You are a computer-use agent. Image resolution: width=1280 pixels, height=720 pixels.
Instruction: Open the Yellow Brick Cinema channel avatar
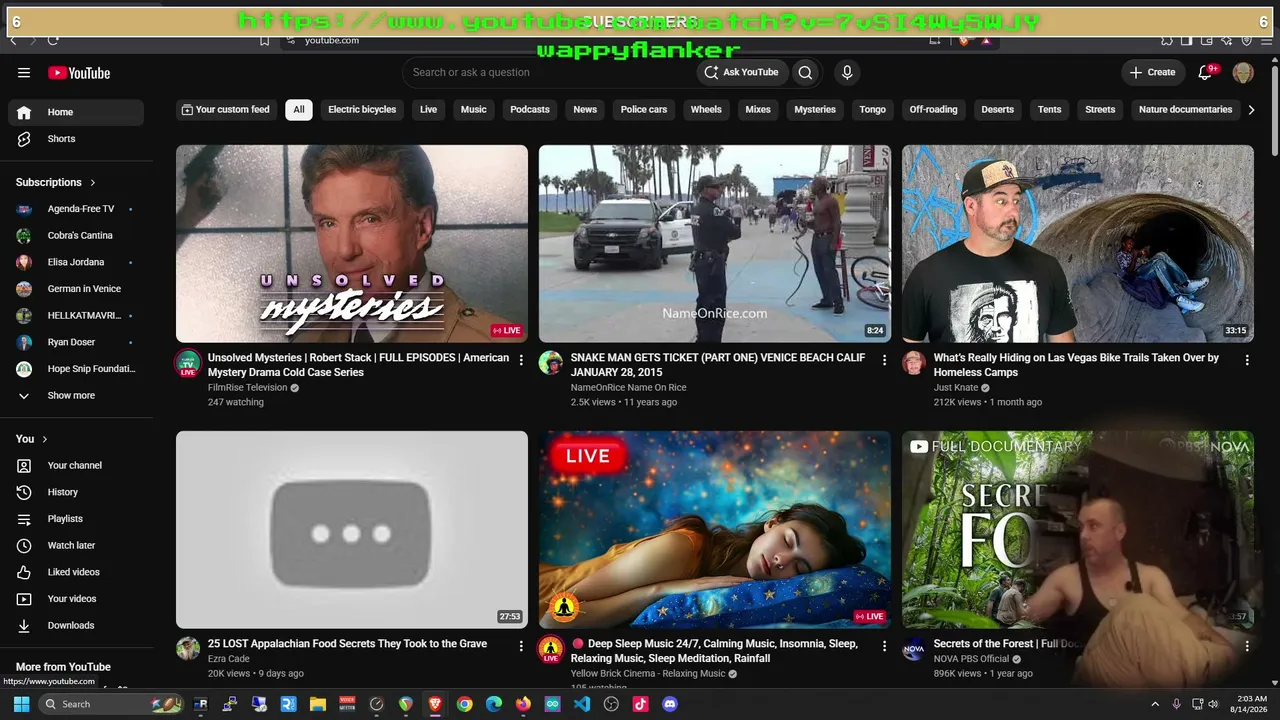(x=551, y=649)
